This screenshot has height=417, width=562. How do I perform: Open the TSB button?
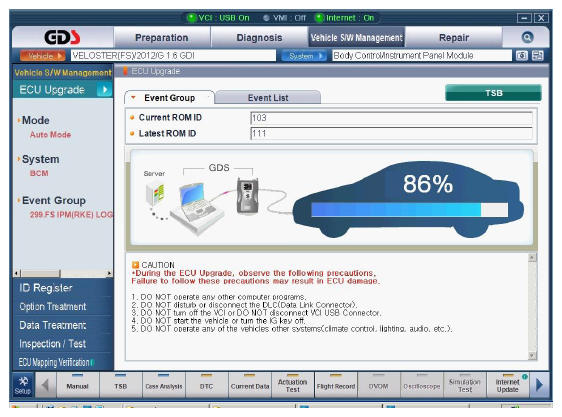coord(494,93)
